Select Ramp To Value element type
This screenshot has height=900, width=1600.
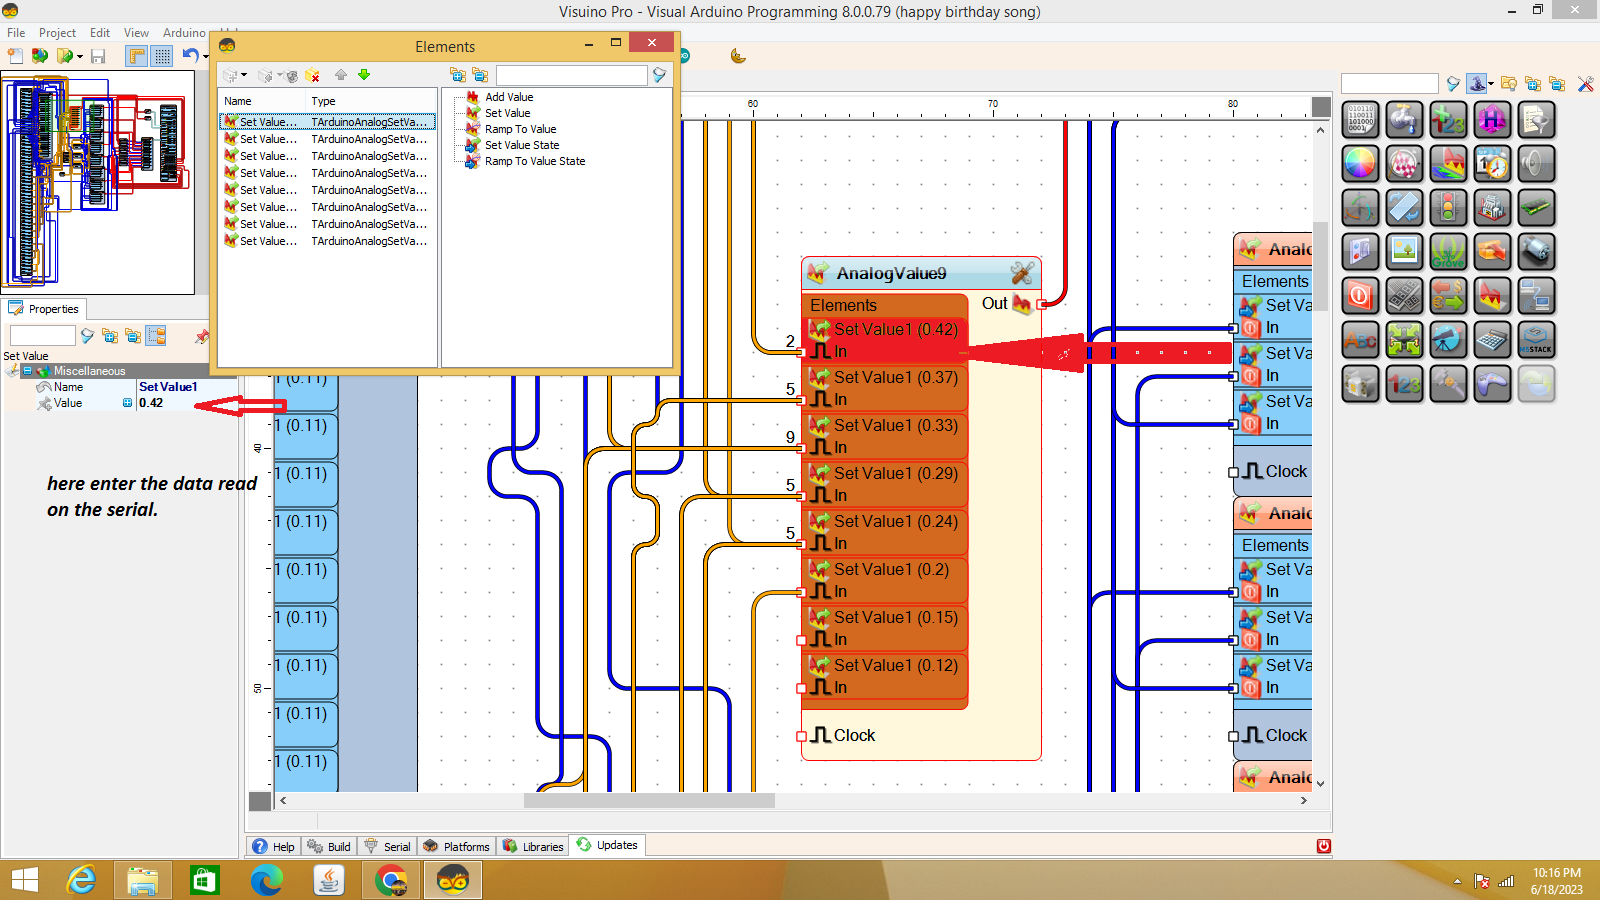(520, 129)
